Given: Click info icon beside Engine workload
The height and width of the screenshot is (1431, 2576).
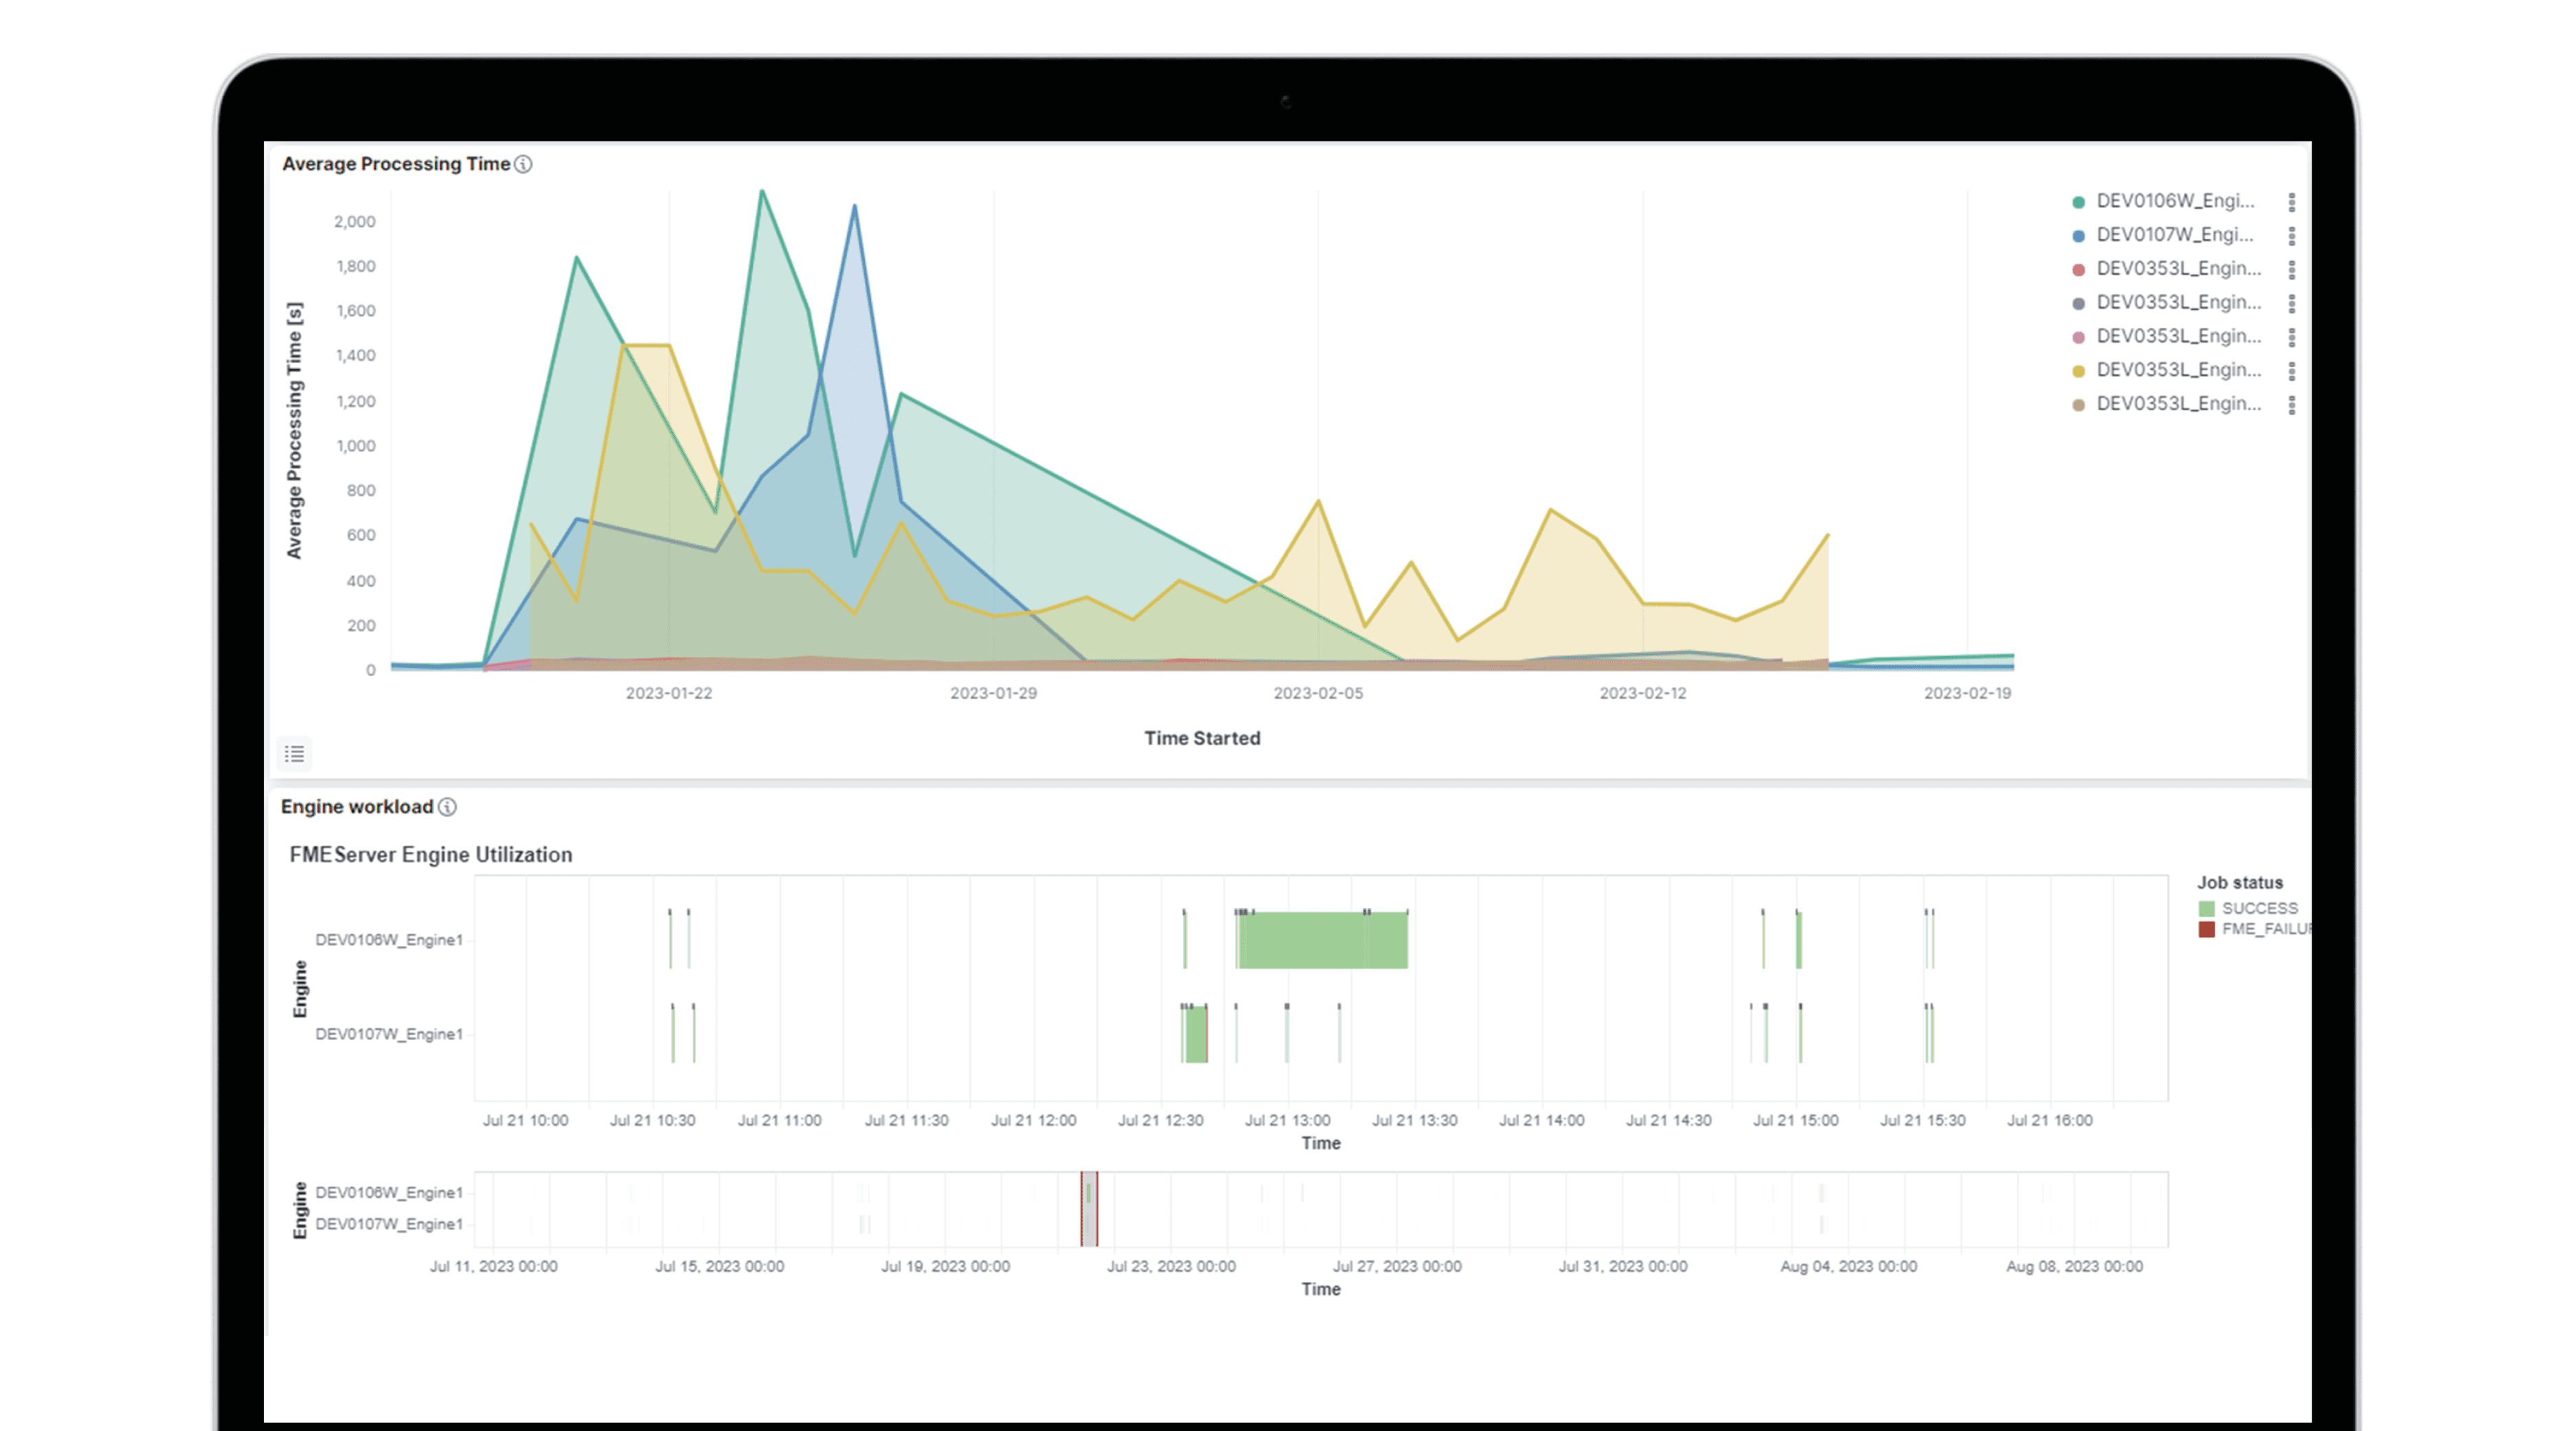Looking at the screenshot, I should [x=447, y=807].
